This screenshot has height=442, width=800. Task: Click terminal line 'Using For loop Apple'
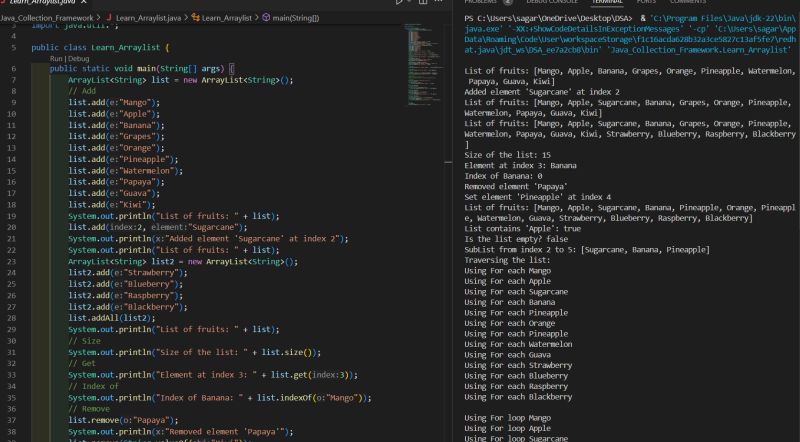coord(507,428)
